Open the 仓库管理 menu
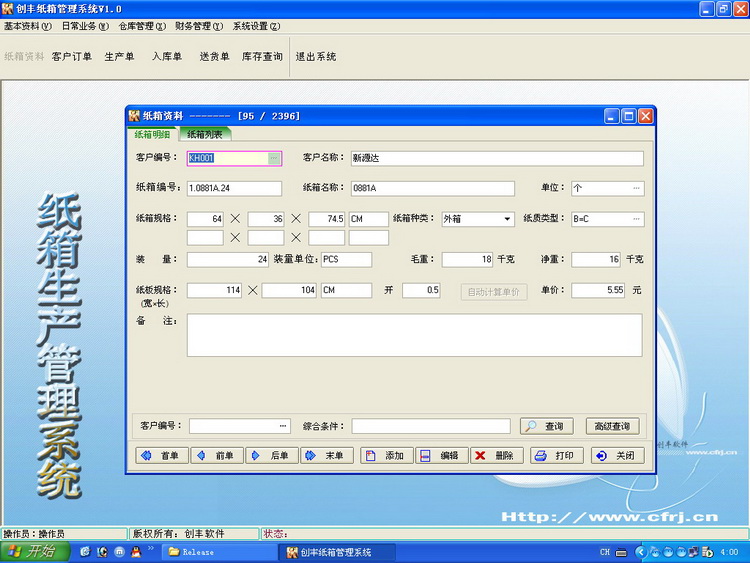750x563 pixels. pyautogui.click(x=141, y=26)
